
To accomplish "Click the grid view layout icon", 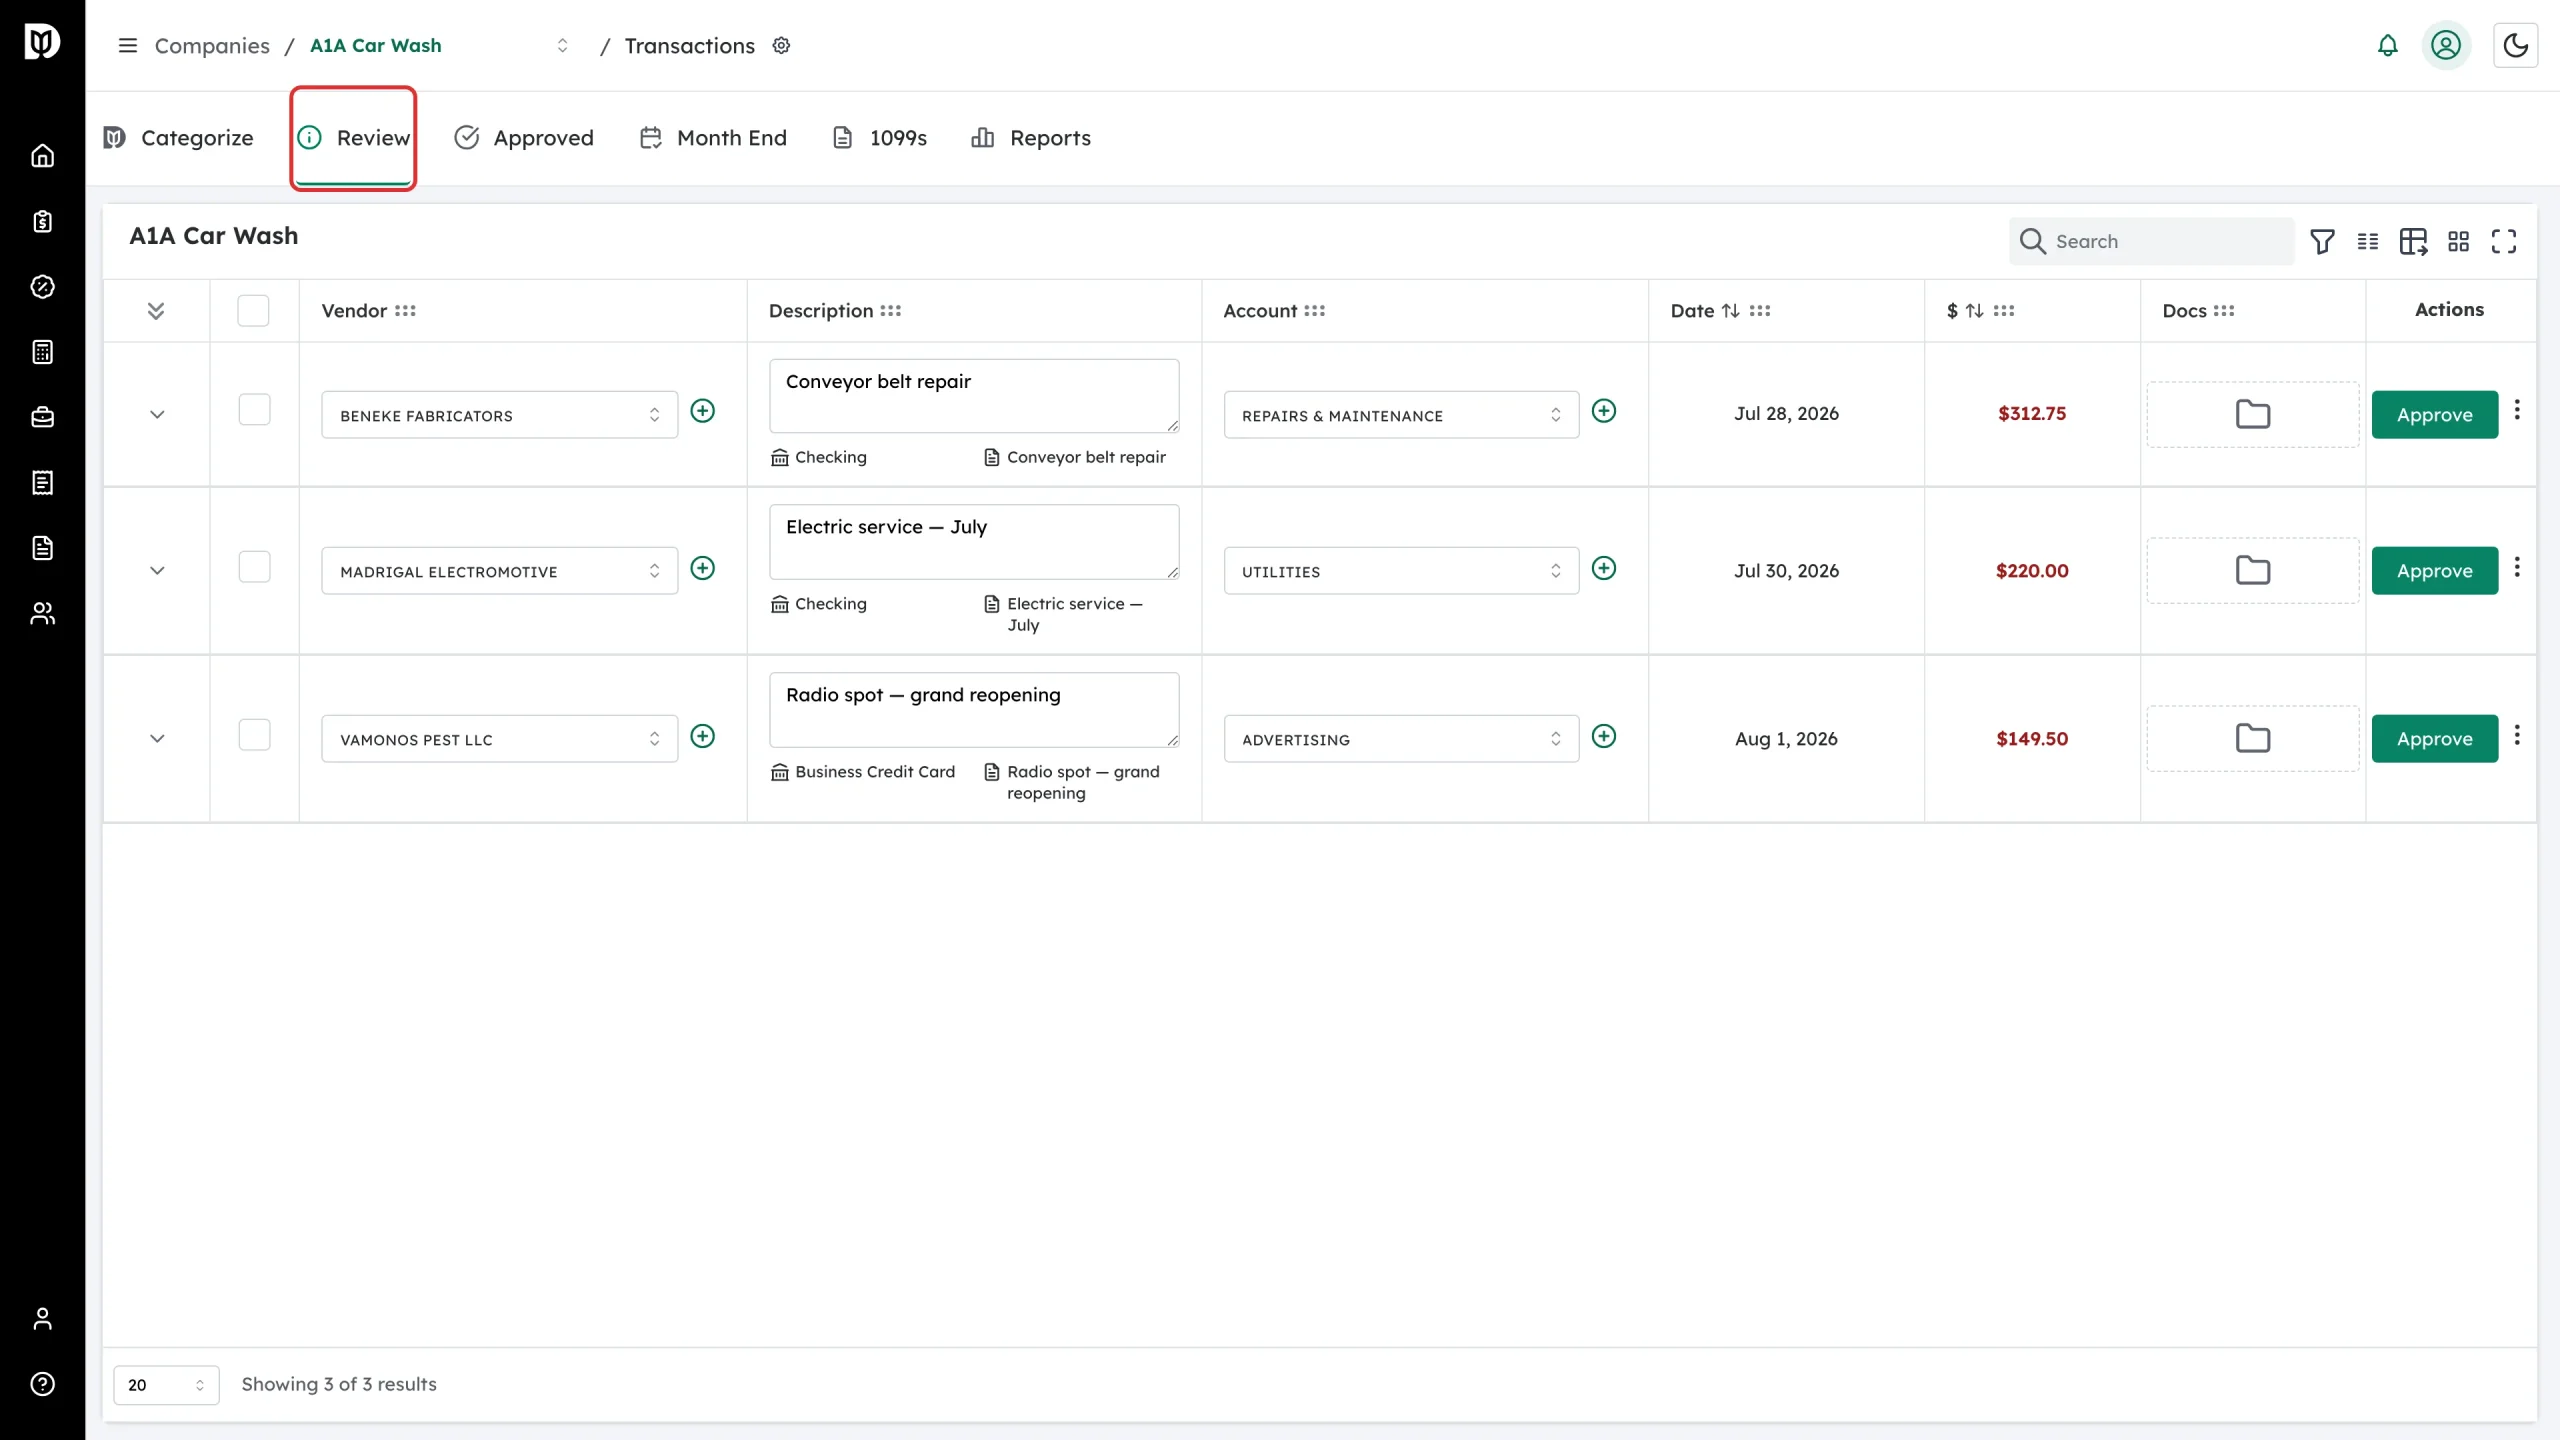I will click(2458, 241).
